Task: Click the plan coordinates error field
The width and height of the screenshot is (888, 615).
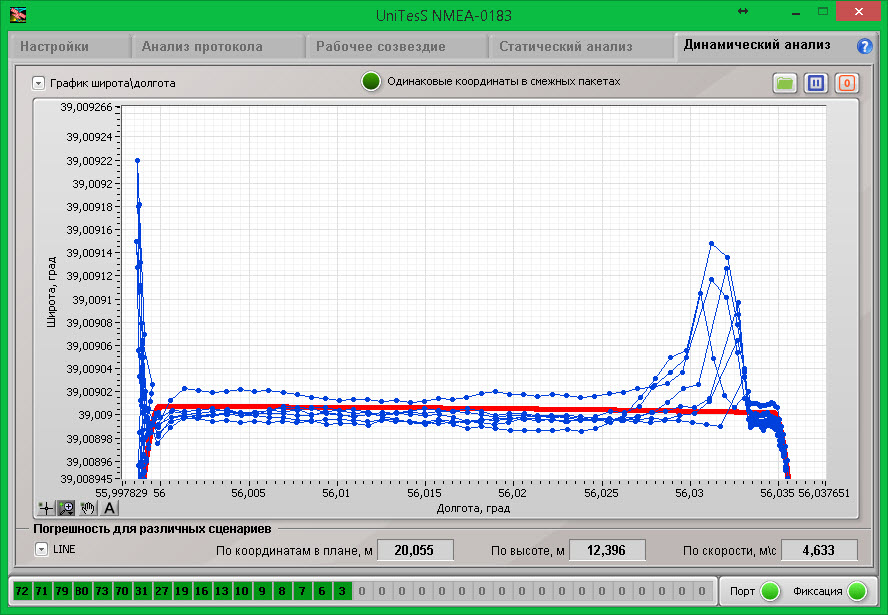Action: click(x=408, y=550)
